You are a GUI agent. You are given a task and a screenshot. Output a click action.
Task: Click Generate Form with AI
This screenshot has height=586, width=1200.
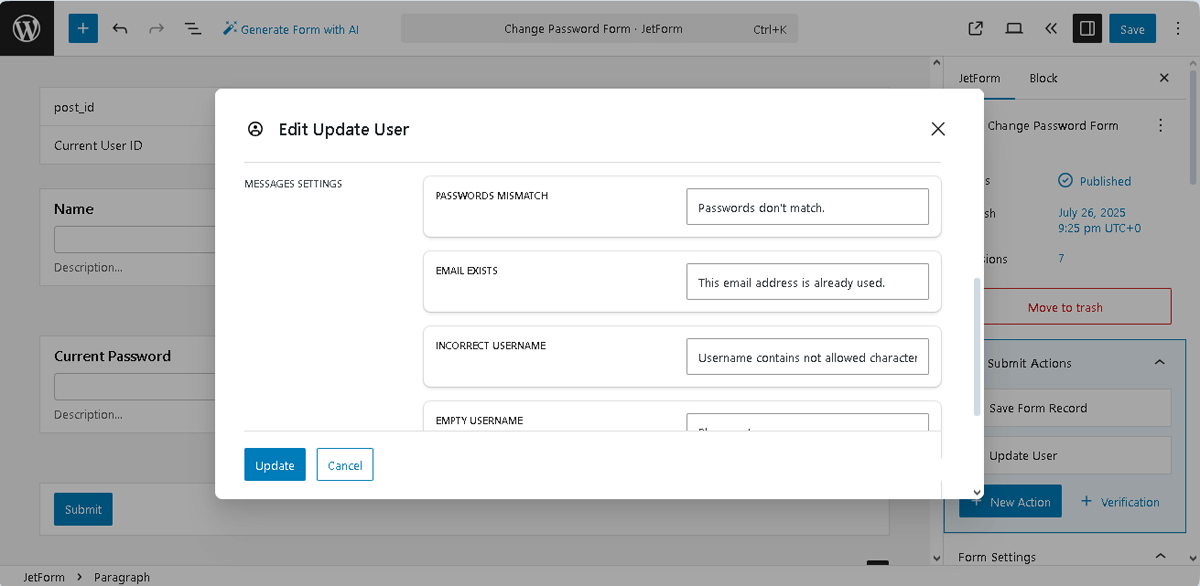(x=290, y=29)
